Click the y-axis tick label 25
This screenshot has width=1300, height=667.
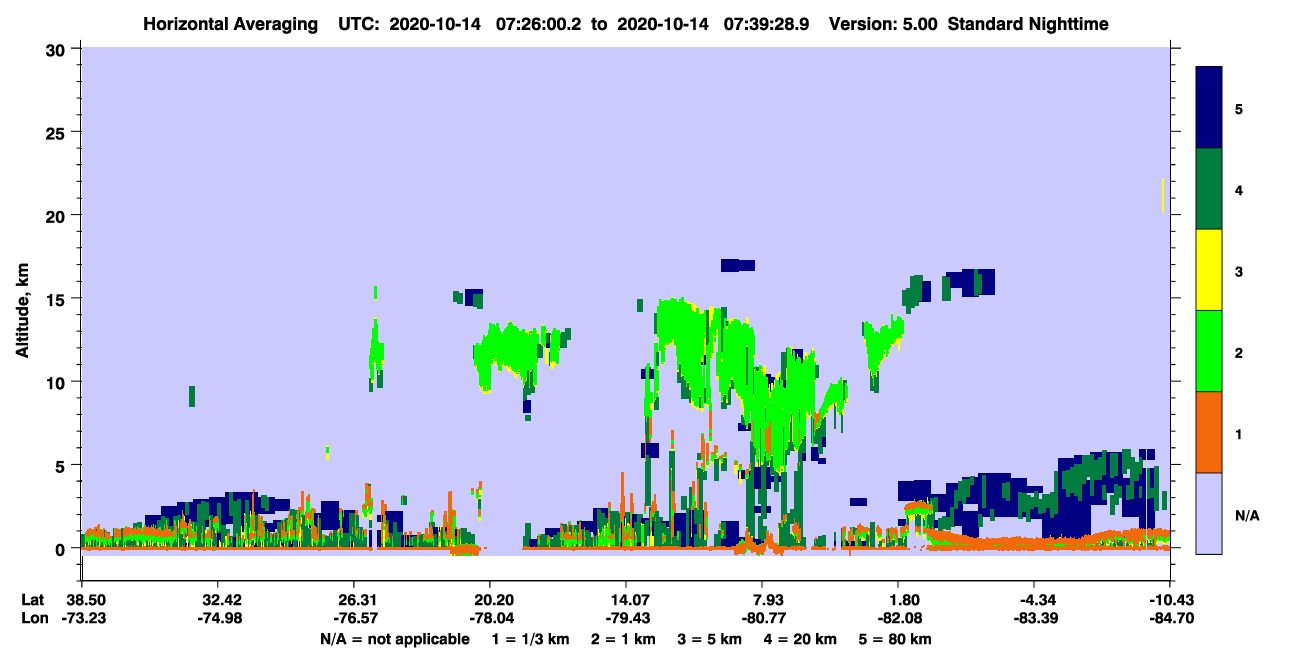tap(57, 132)
